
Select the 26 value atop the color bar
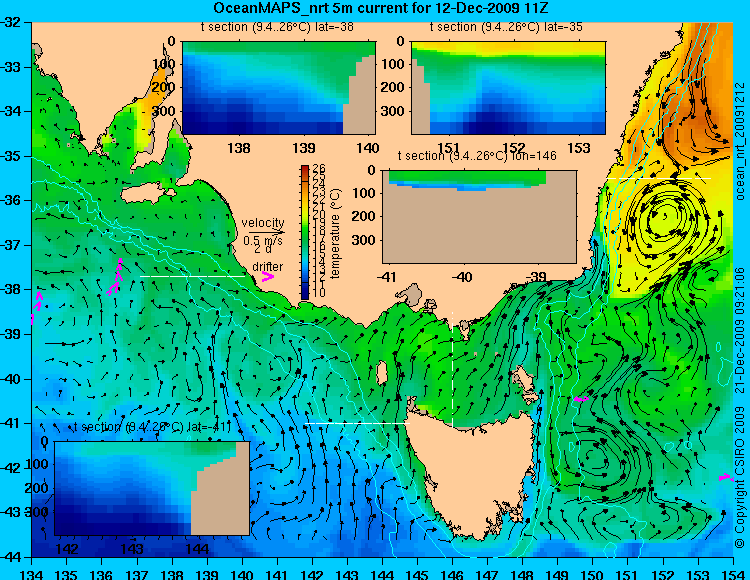pyautogui.click(x=319, y=169)
